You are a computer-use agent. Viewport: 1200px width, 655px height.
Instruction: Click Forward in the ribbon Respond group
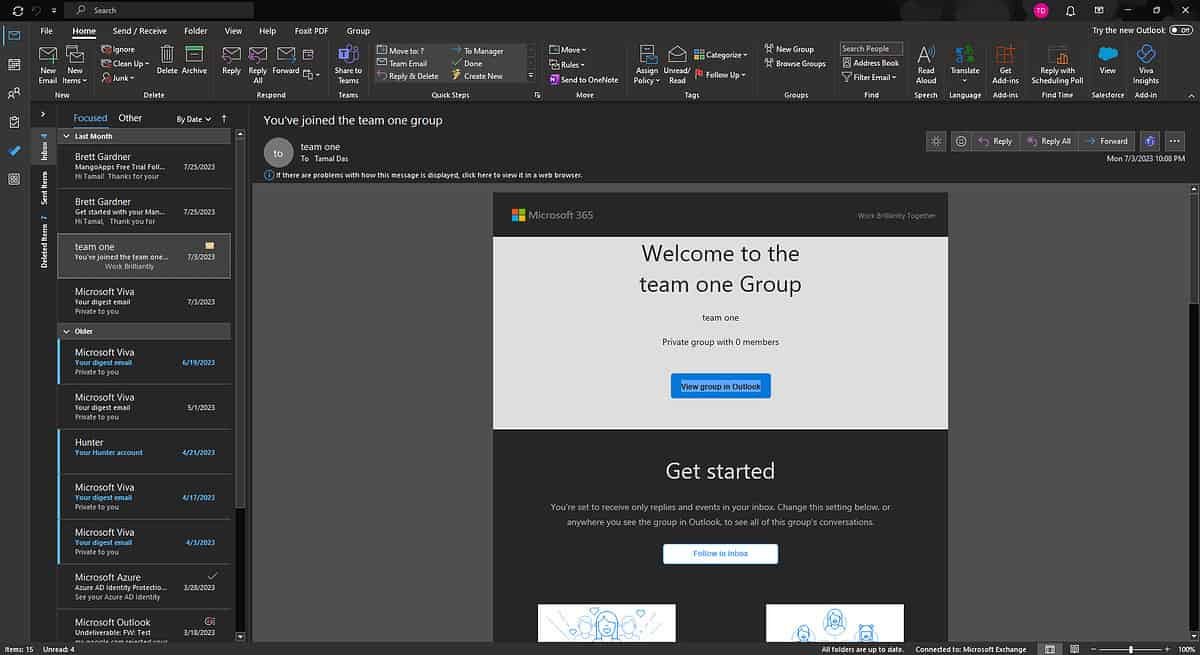point(286,59)
